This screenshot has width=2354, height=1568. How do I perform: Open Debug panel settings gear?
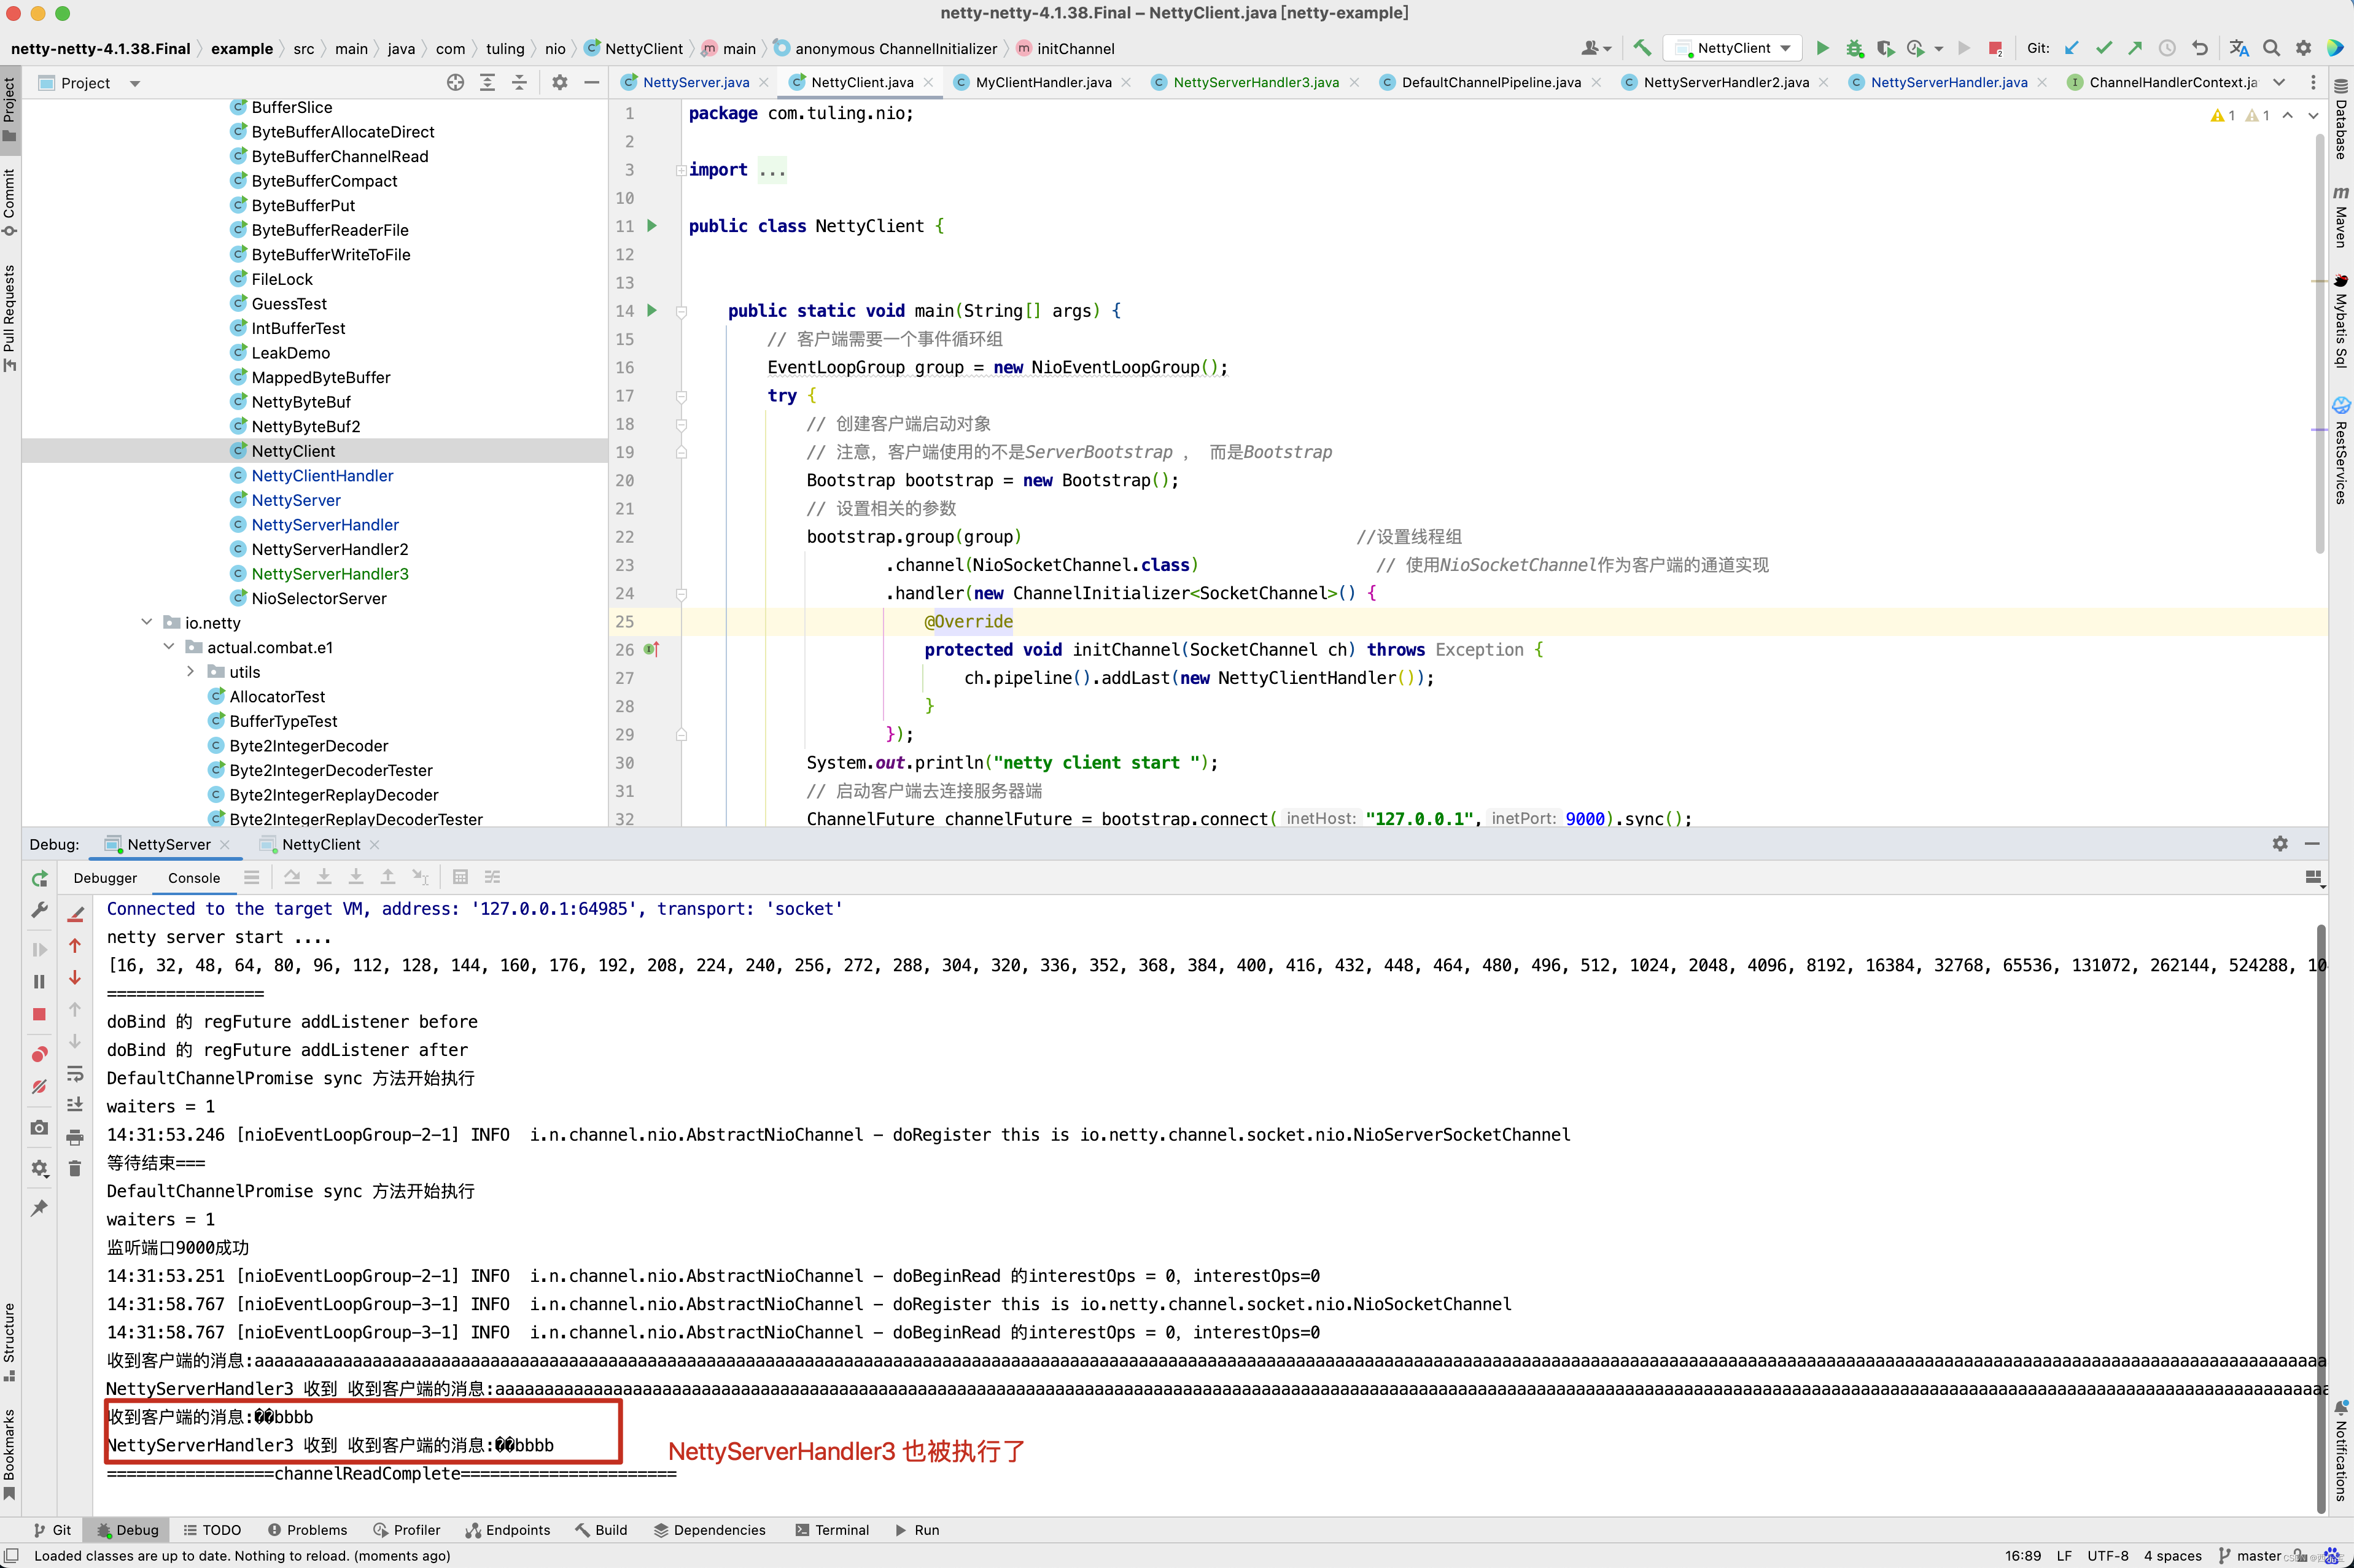2280,844
